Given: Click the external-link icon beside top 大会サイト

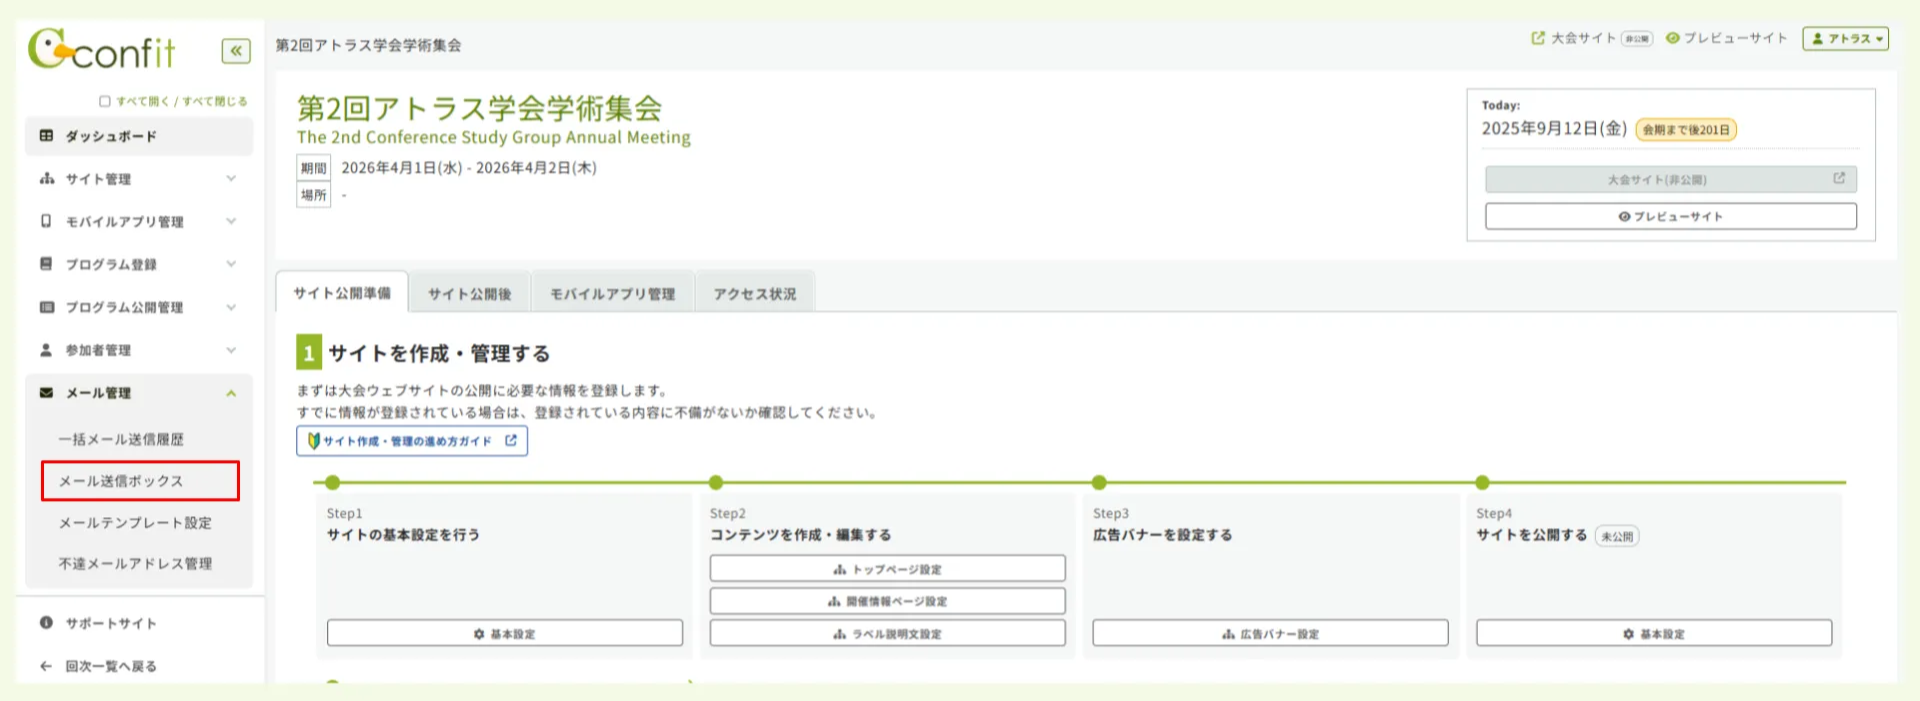Looking at the screenshot, I should click(1538, 38).
